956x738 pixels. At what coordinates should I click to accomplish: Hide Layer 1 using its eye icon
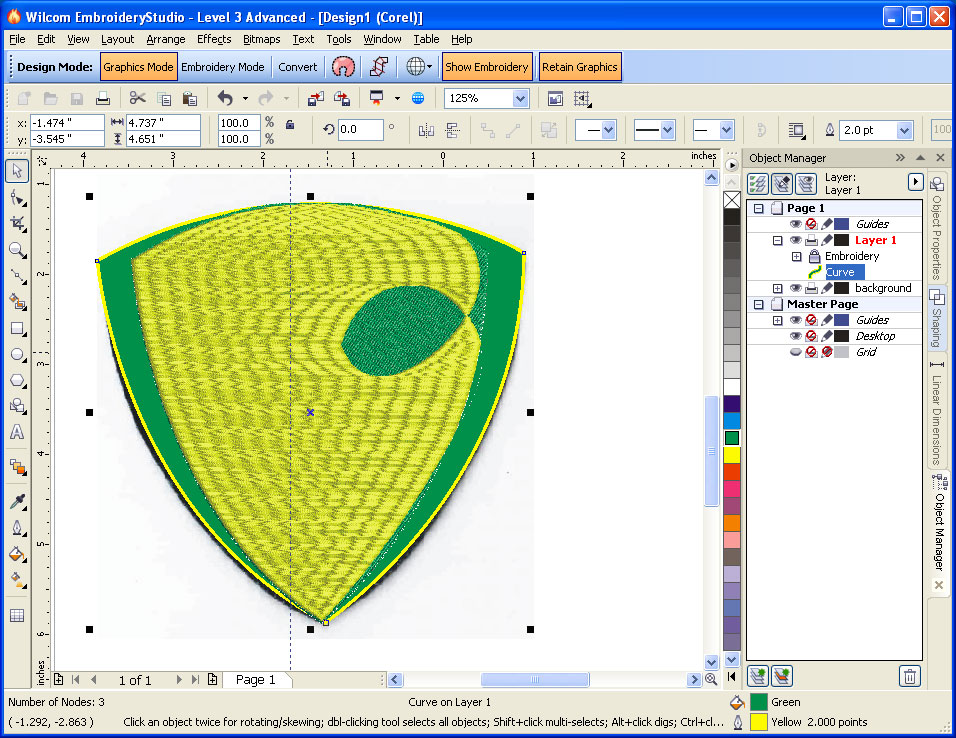click(795, 240)
